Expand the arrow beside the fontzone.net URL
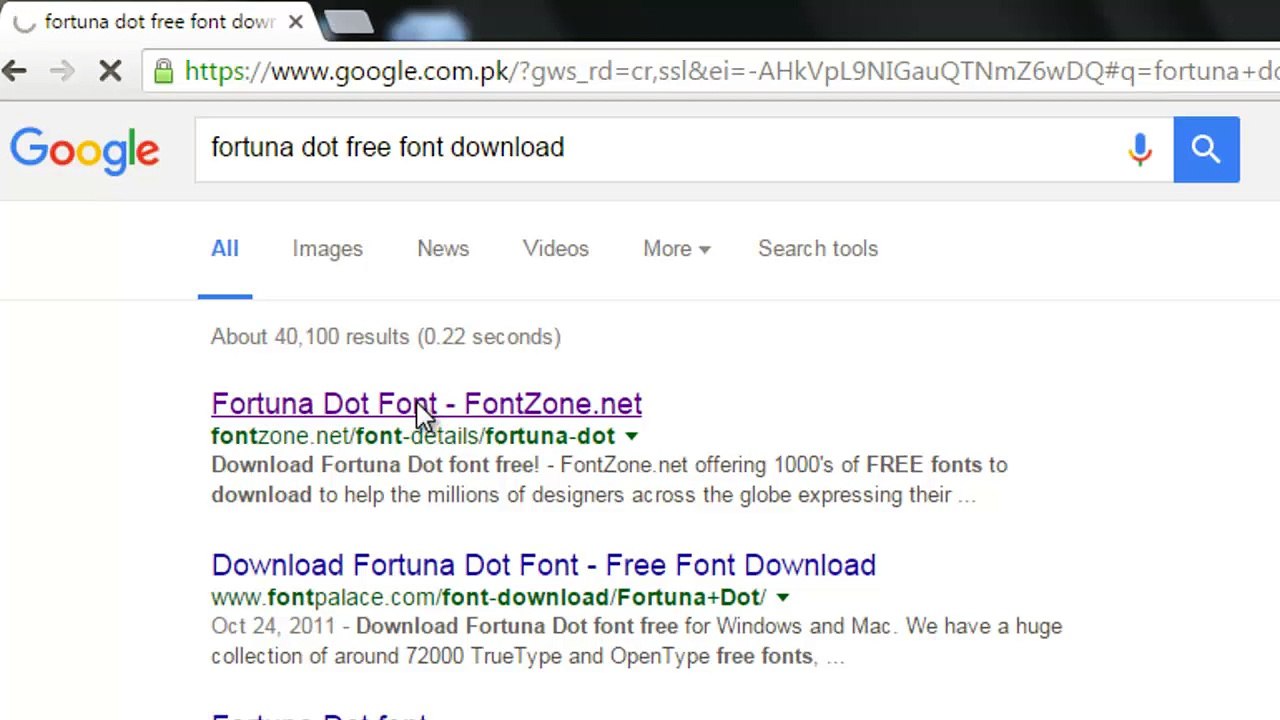 (x=631, y=436)
